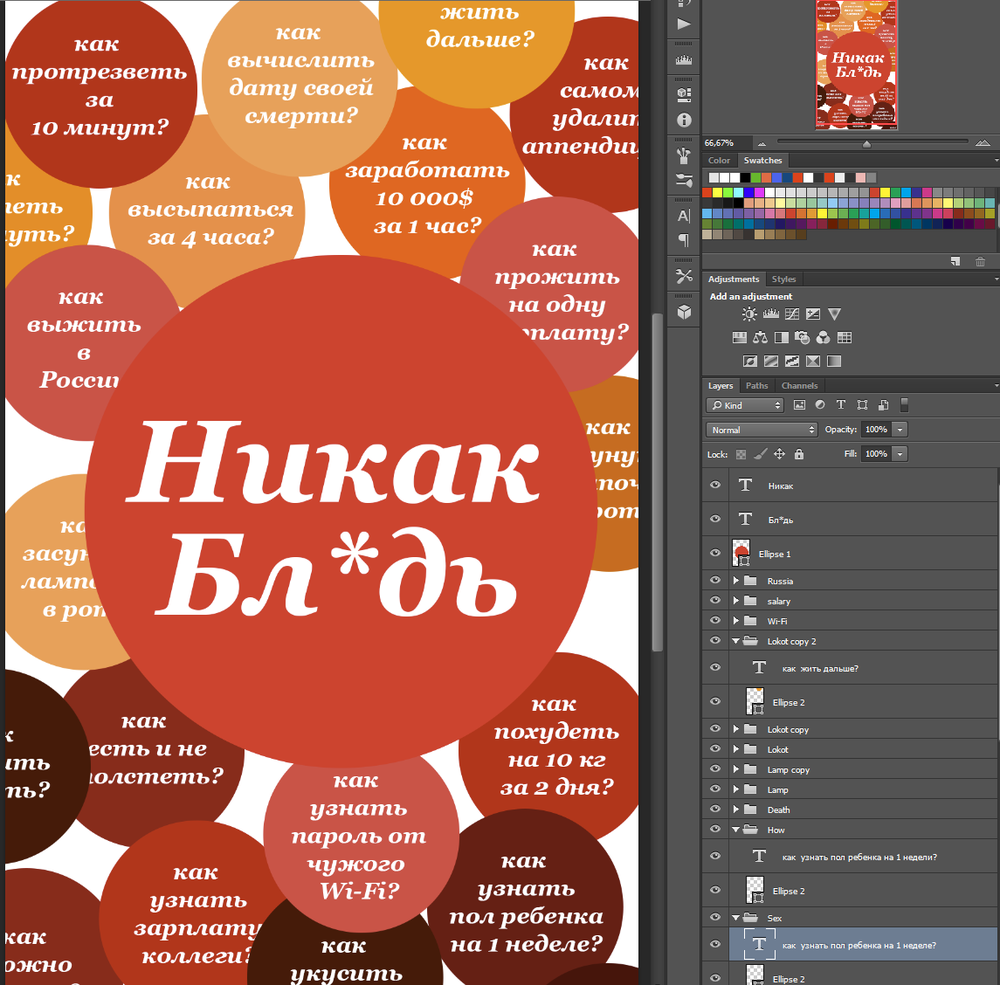Toggle visibility of the Russia group
The image size is (1000, 985).
[715, 581]
